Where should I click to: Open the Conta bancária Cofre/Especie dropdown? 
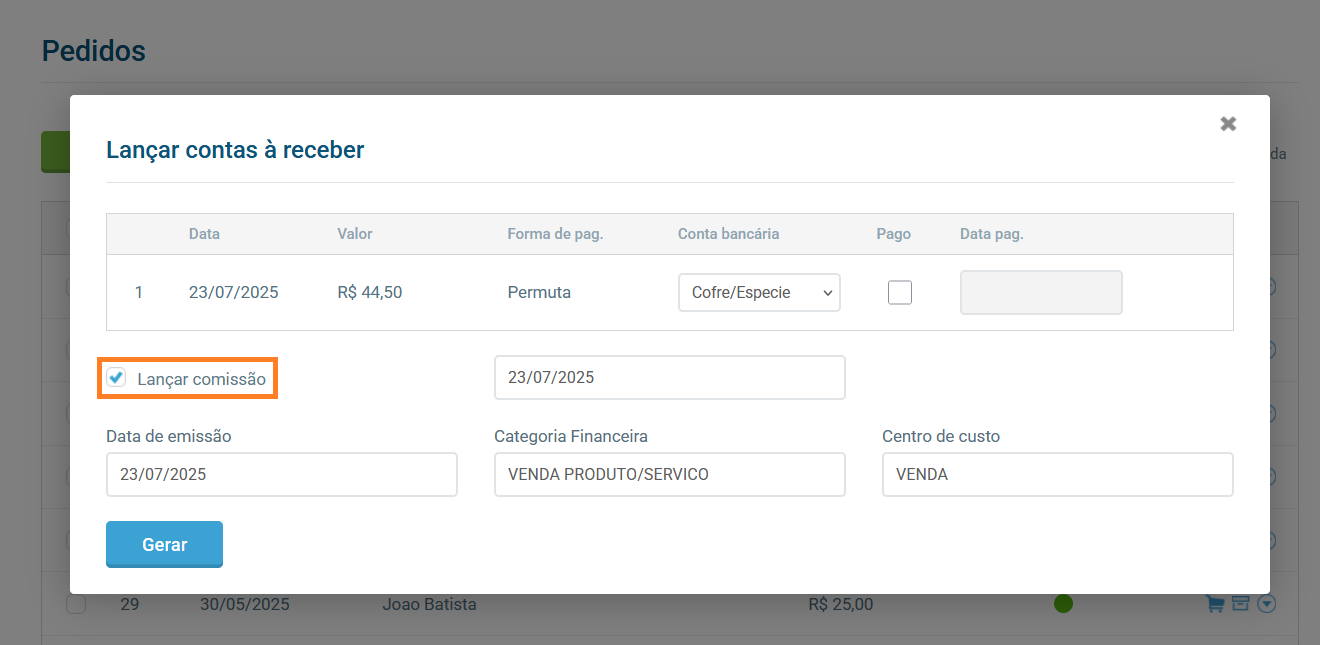(759, 293)
